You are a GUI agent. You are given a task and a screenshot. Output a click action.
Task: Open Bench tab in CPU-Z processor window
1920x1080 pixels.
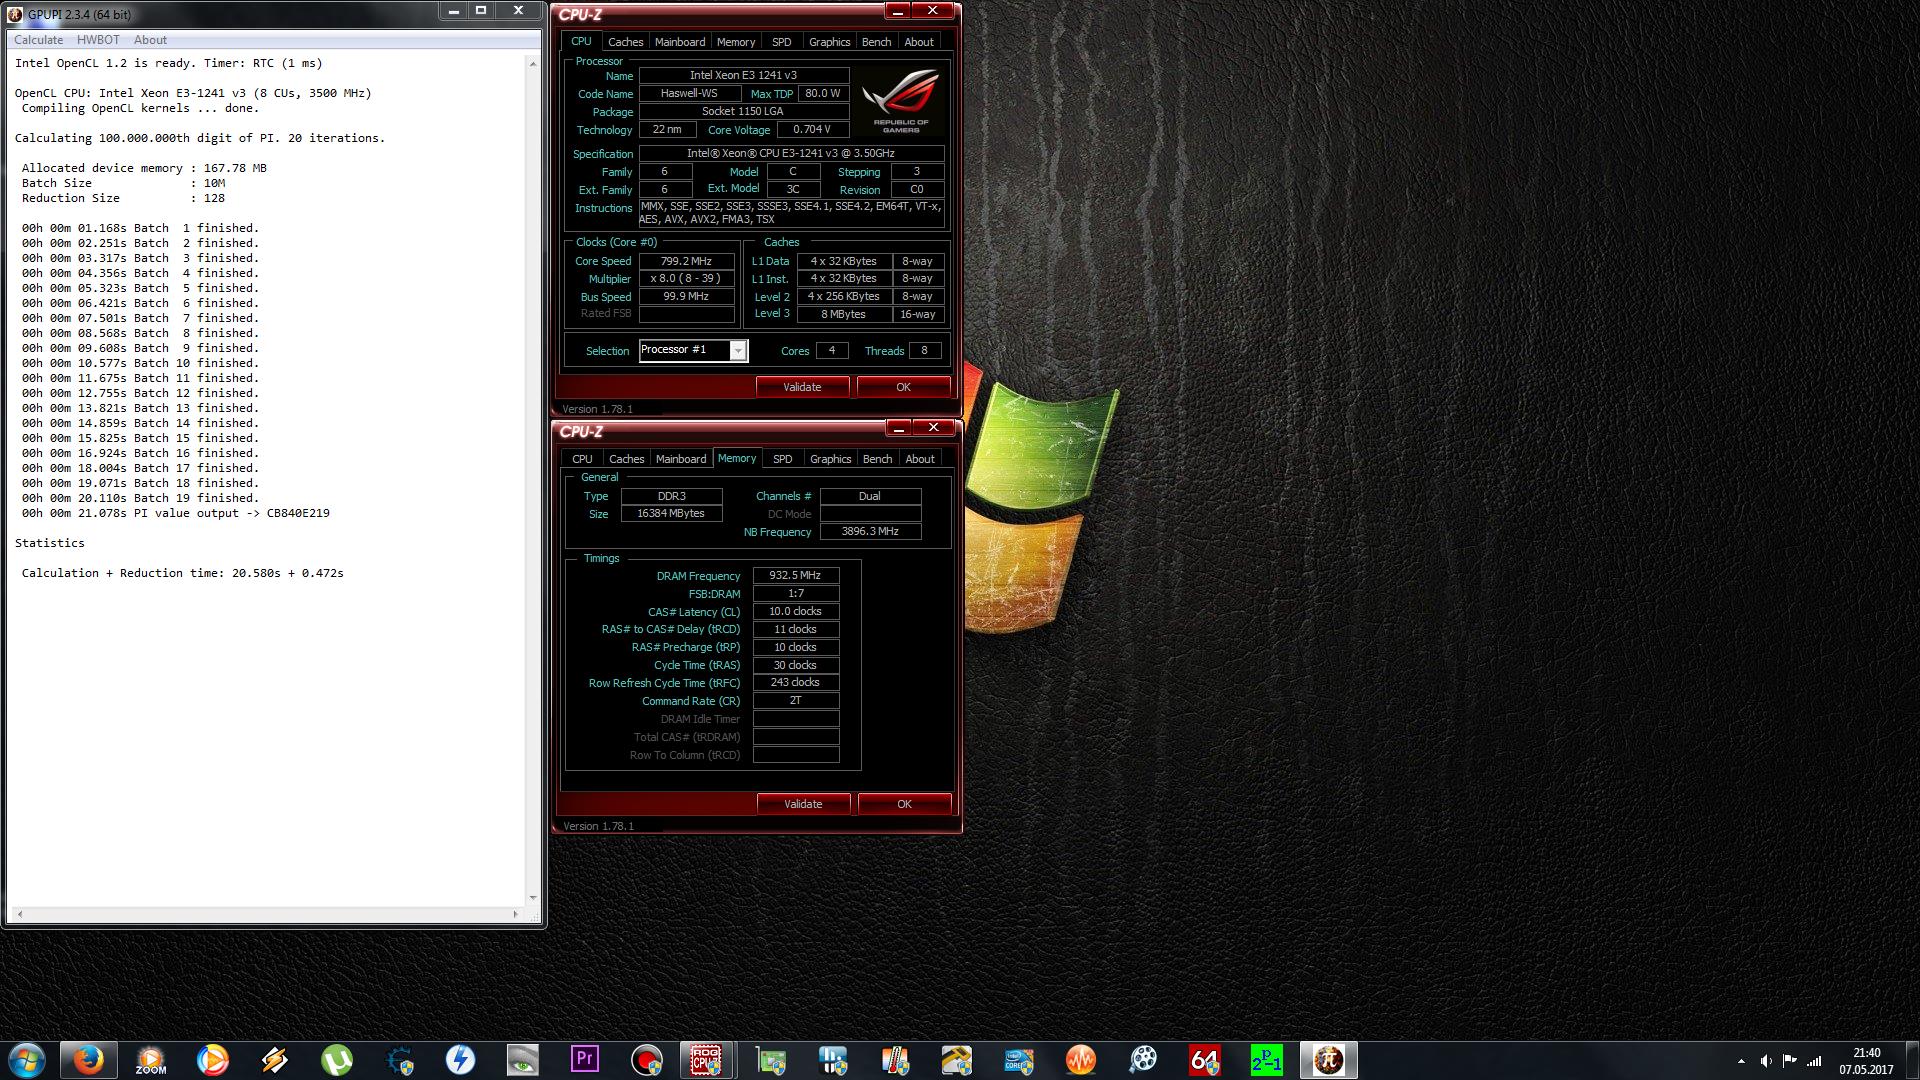click(876, 42)
